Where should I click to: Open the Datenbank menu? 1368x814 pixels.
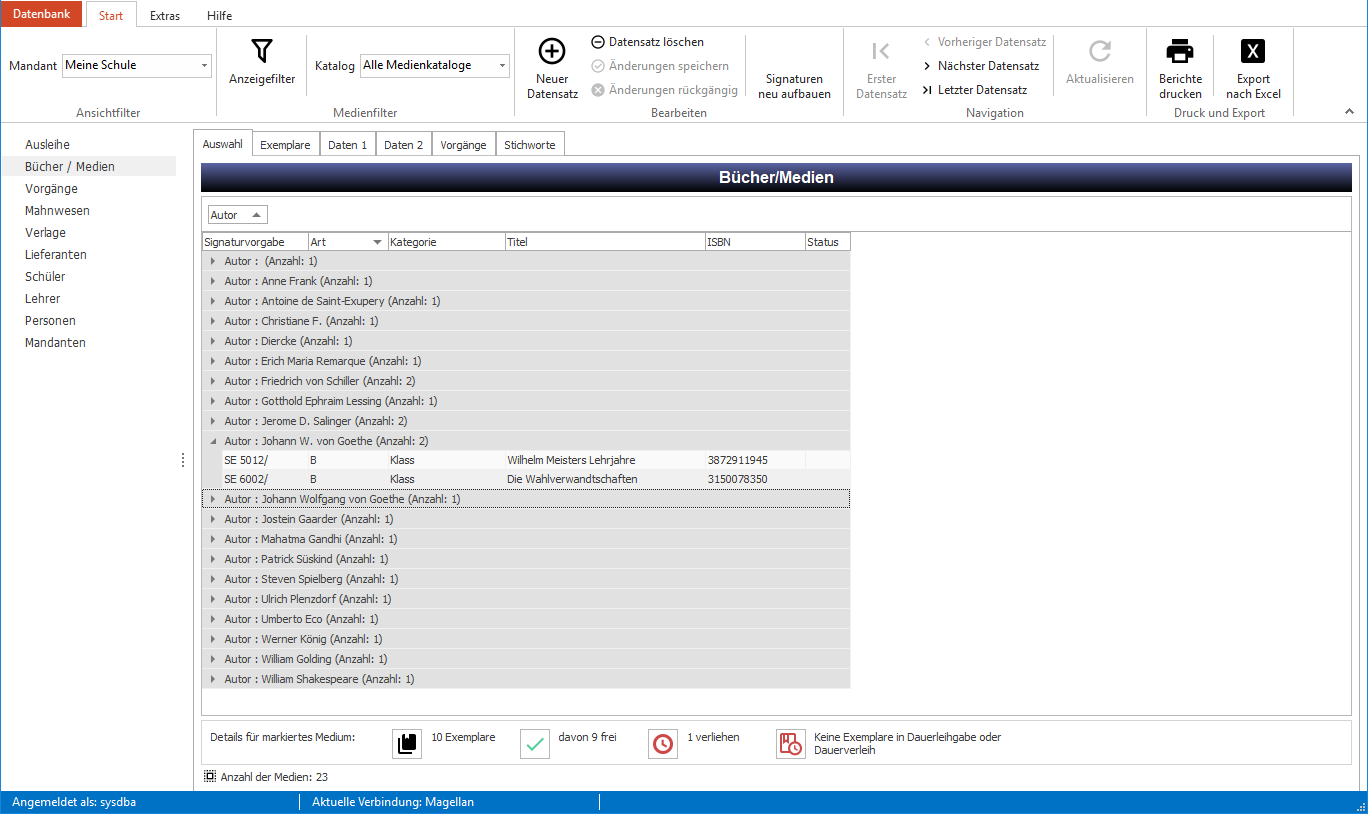[x=42, y=14]
